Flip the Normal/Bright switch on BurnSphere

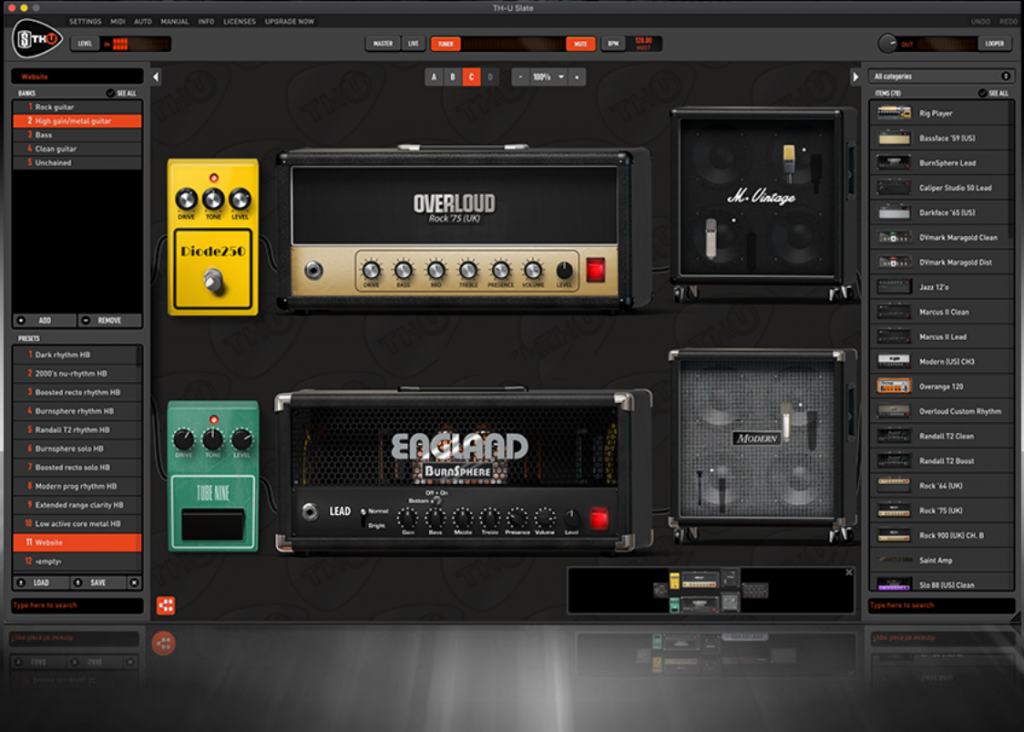363,517
